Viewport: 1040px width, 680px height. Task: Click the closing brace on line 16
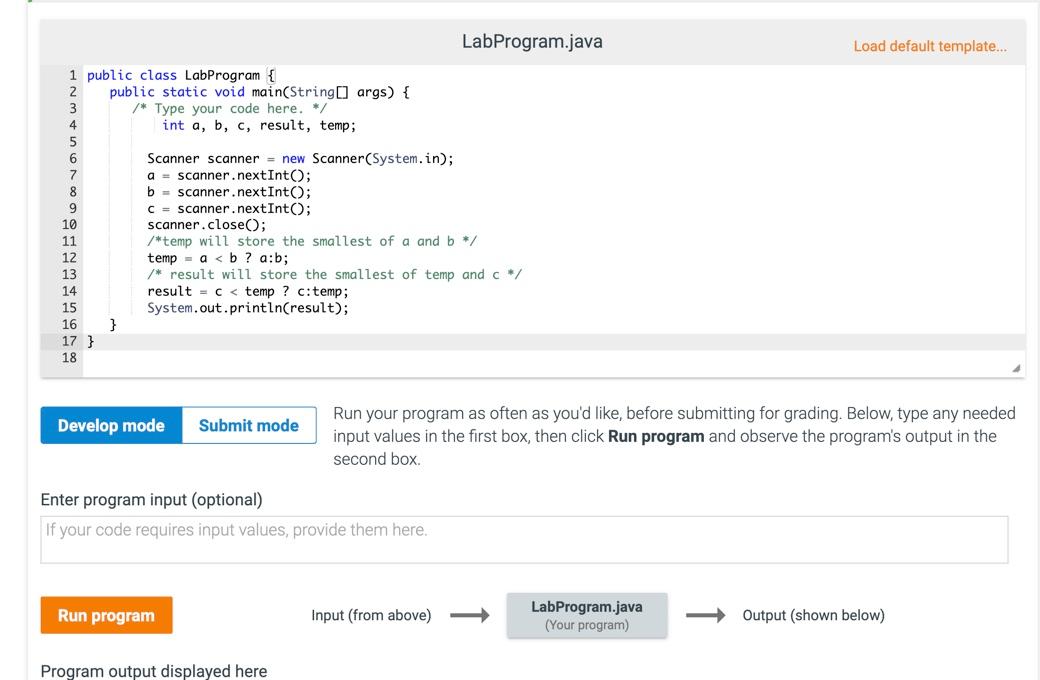pos(113,324)
